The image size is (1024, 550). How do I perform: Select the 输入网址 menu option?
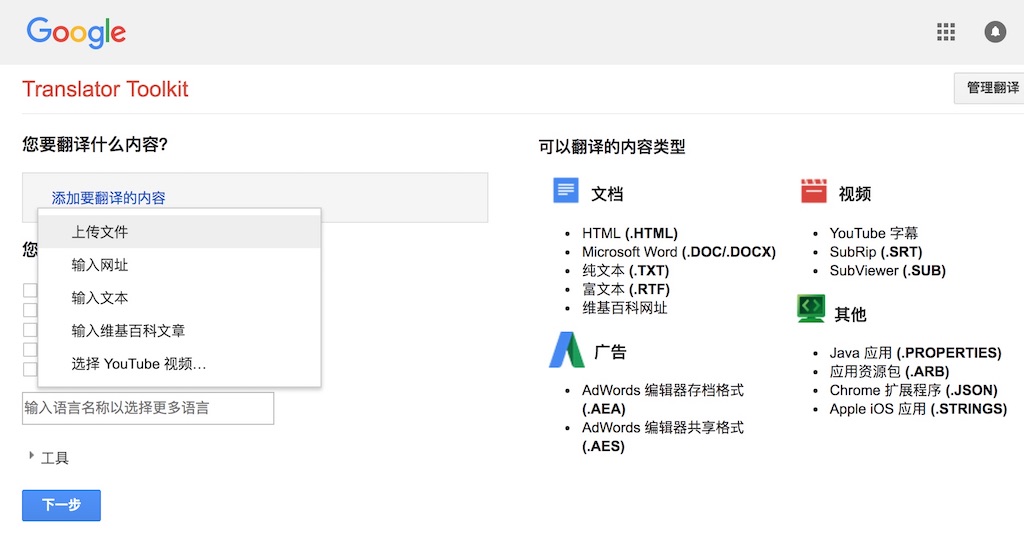click(x=100, y=265)
